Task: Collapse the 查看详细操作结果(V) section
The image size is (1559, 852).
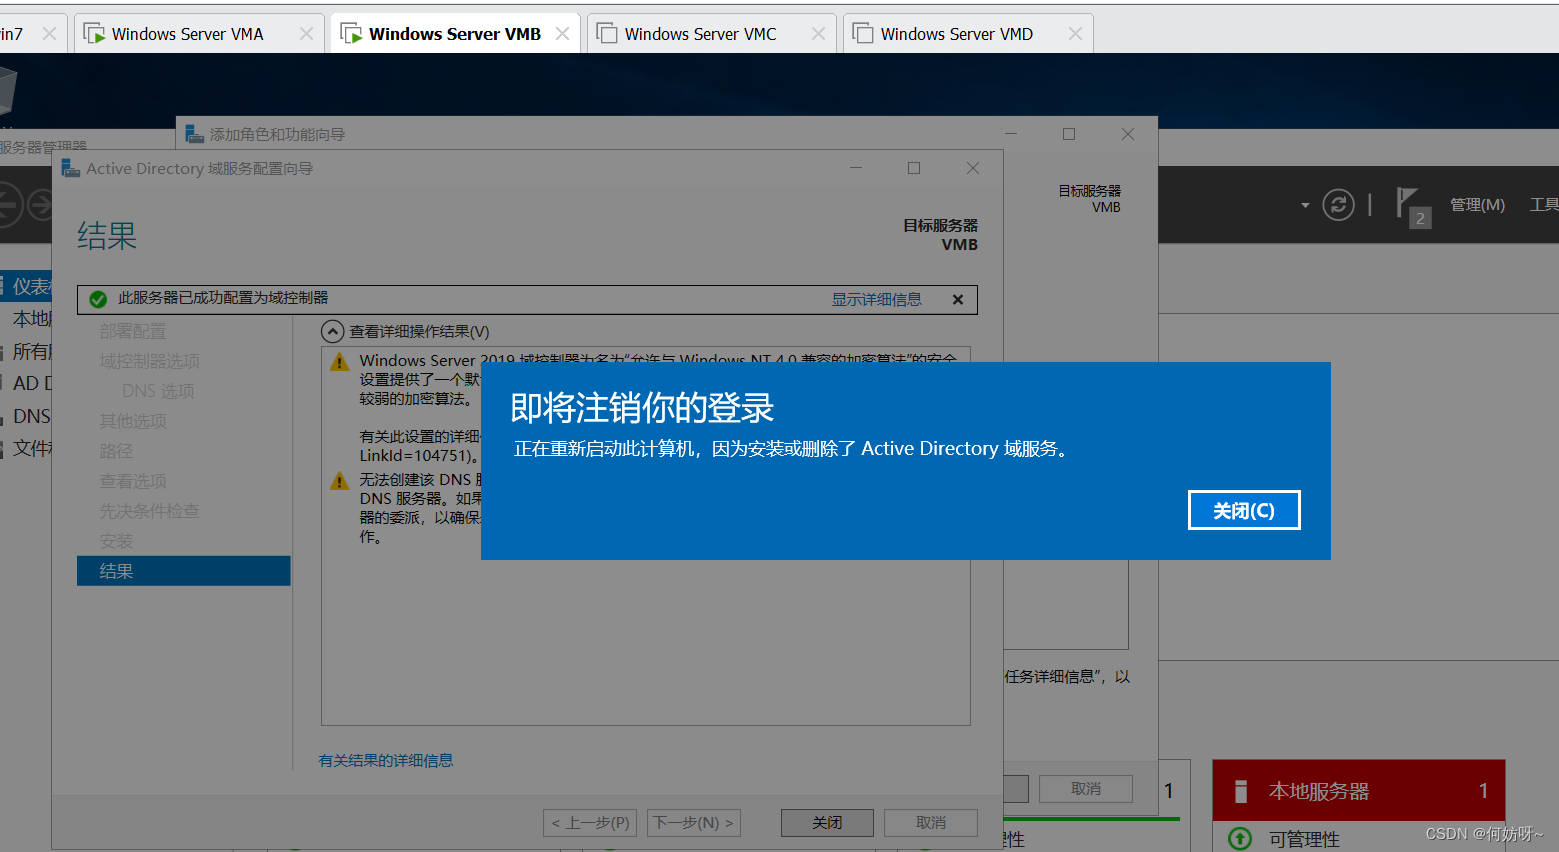Action: (332, 331)
